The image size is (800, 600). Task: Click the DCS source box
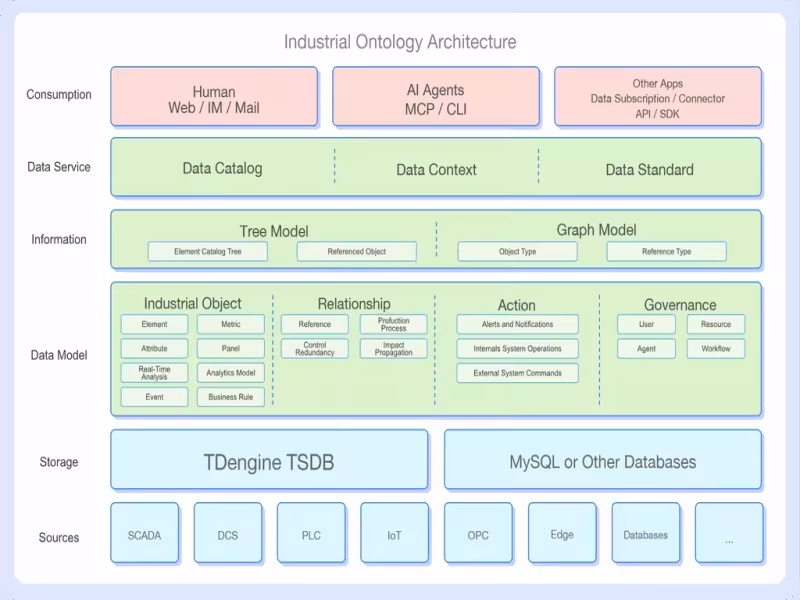coord(228,533)
